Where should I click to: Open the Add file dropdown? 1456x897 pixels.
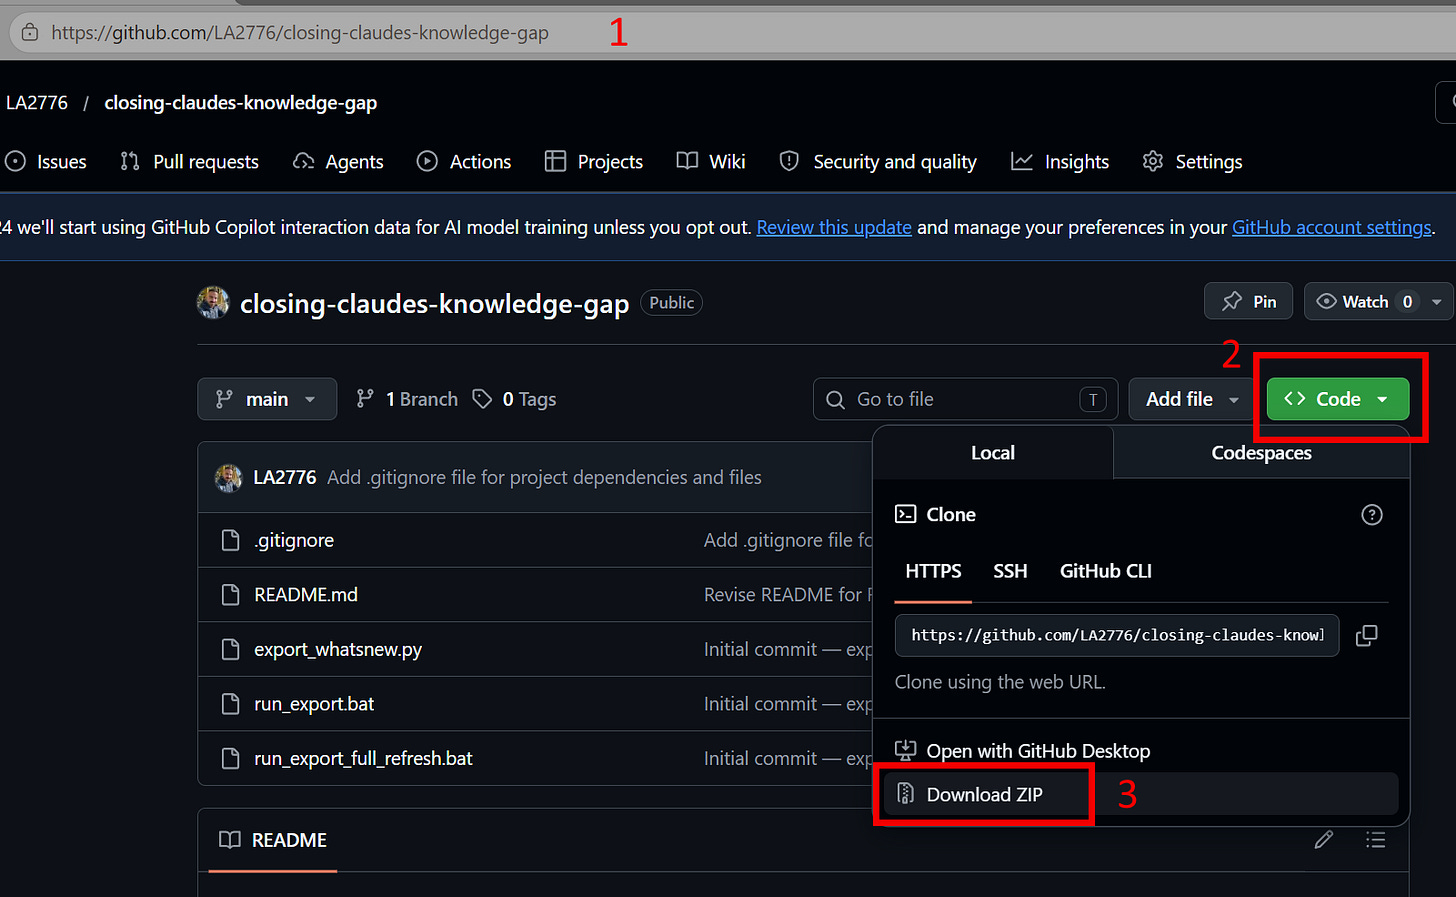point(1192,399)
